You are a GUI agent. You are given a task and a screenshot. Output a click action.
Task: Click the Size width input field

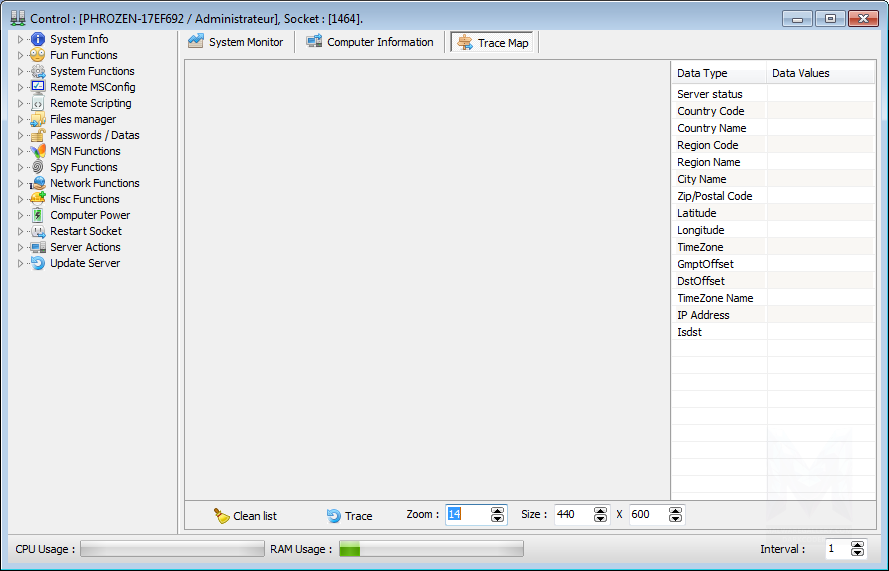click(573, 515)
